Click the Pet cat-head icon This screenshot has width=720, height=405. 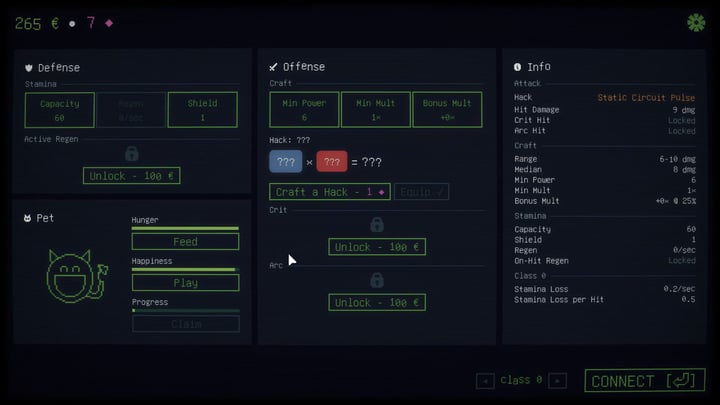(x=28, y=218)
